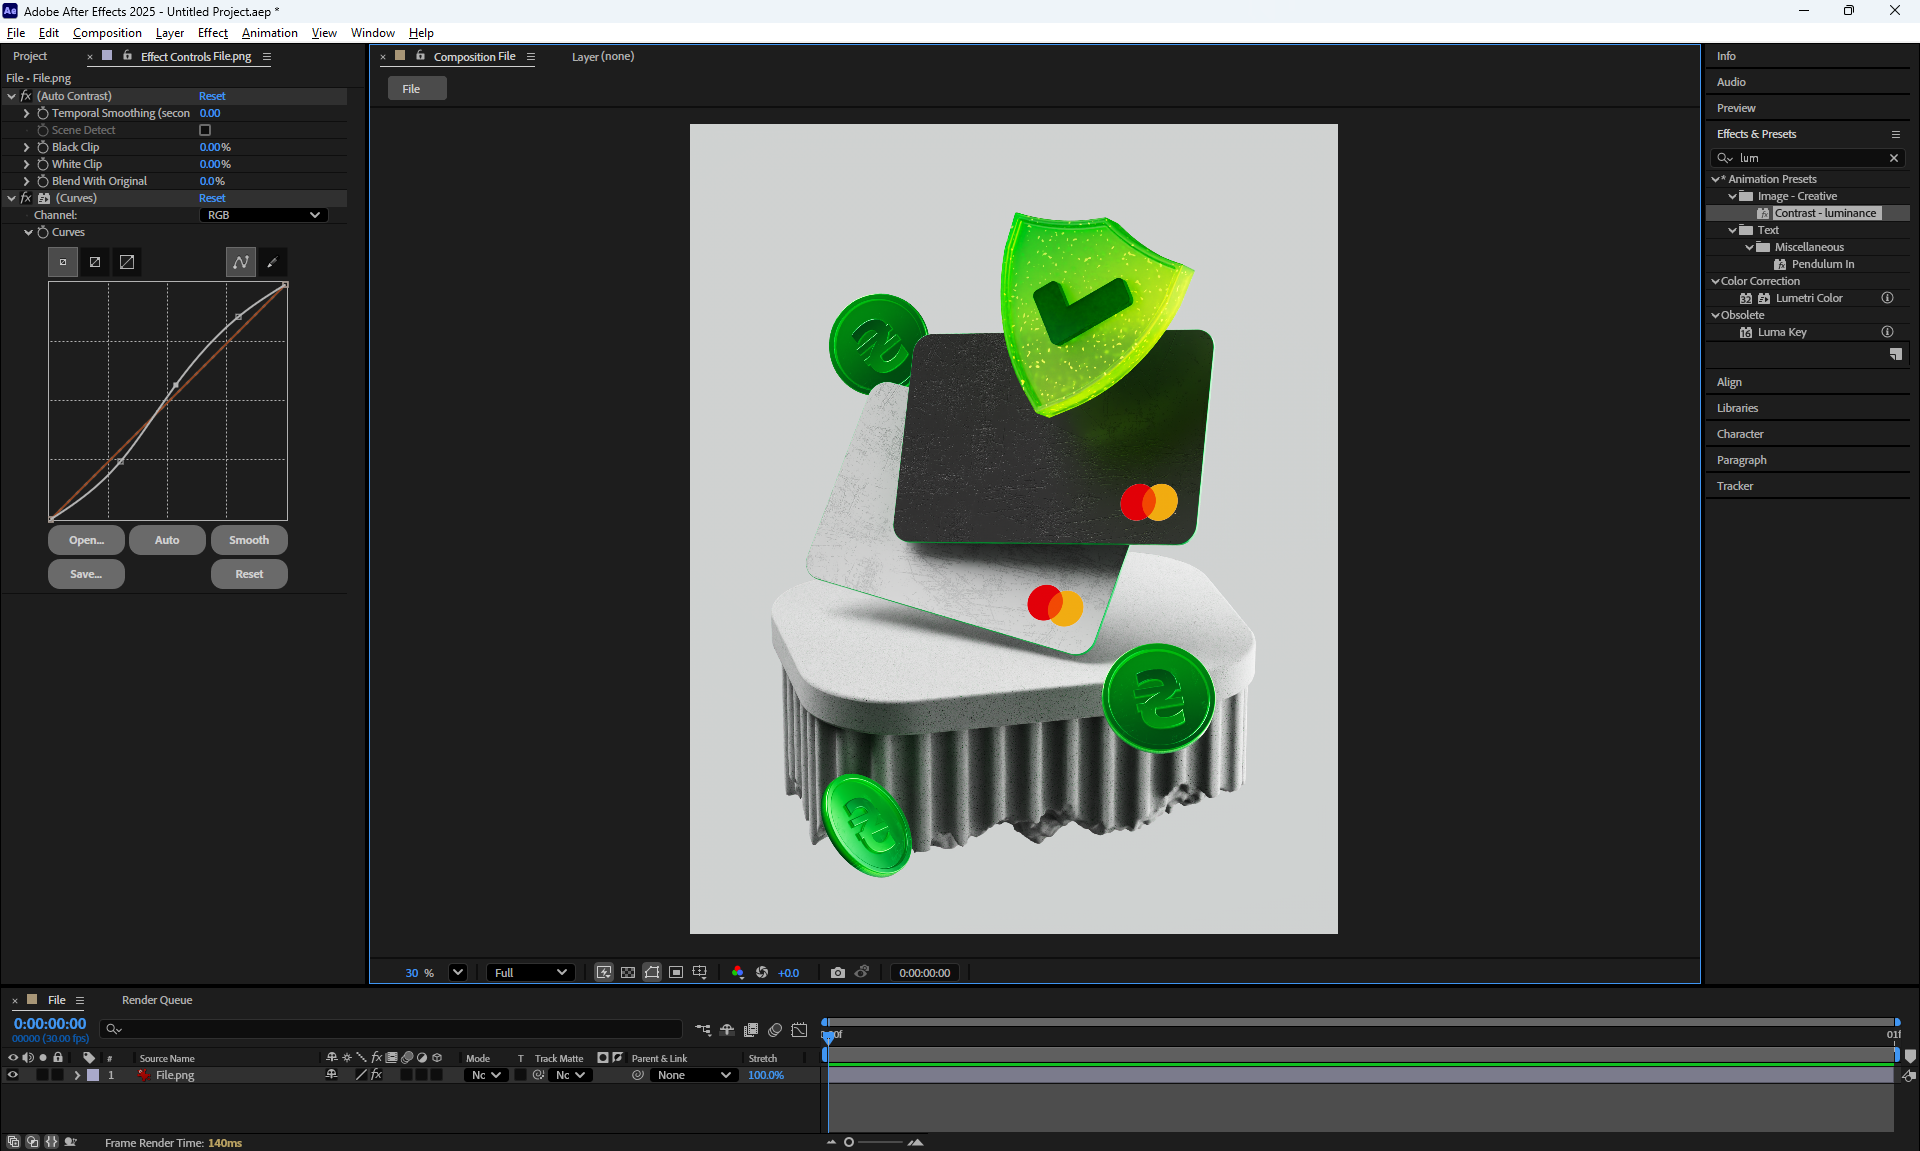Enable the Scene Detect checkbox

[x=205, y=130]
